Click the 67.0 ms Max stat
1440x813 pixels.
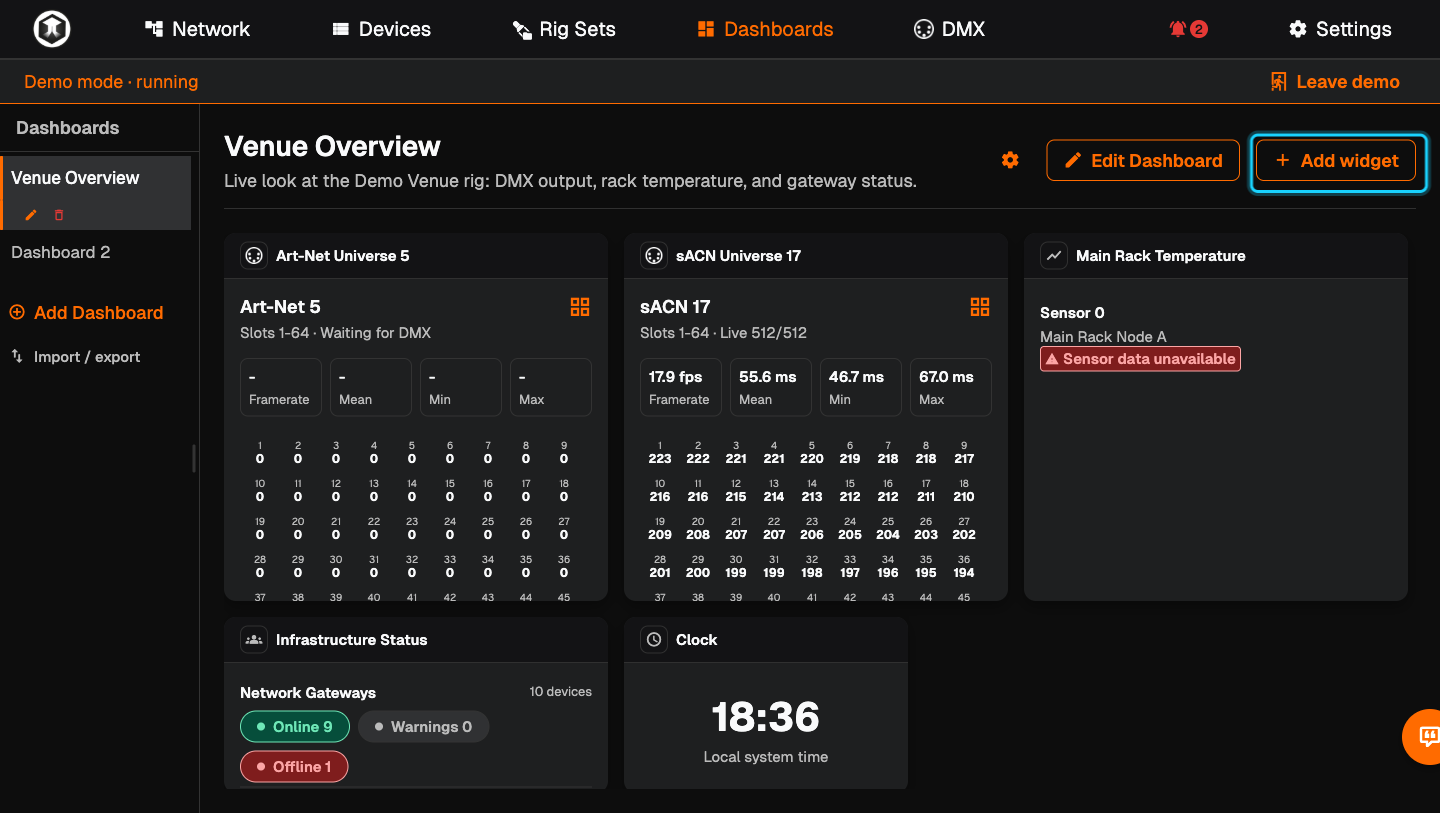tap(951, 387)
